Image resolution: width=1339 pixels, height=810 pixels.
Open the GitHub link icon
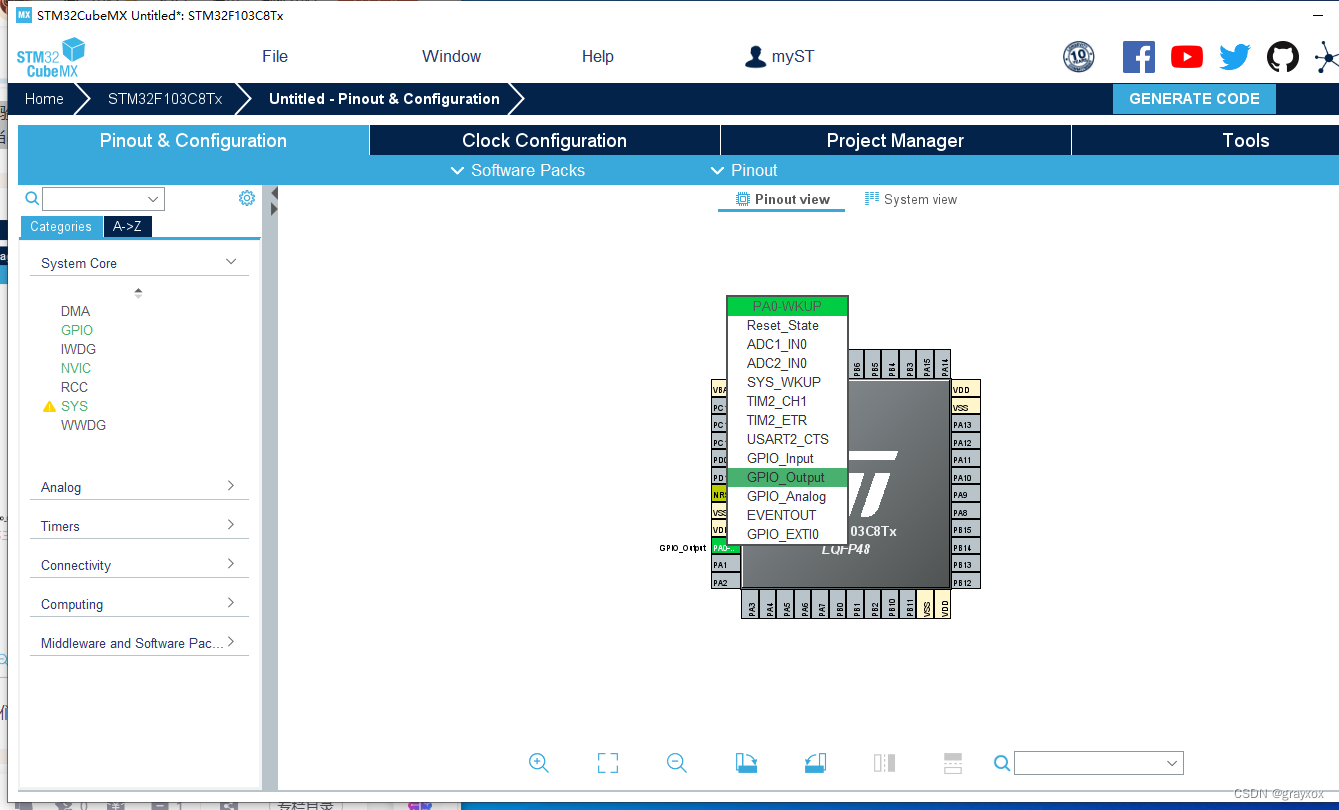click(x=1283, y=57)
